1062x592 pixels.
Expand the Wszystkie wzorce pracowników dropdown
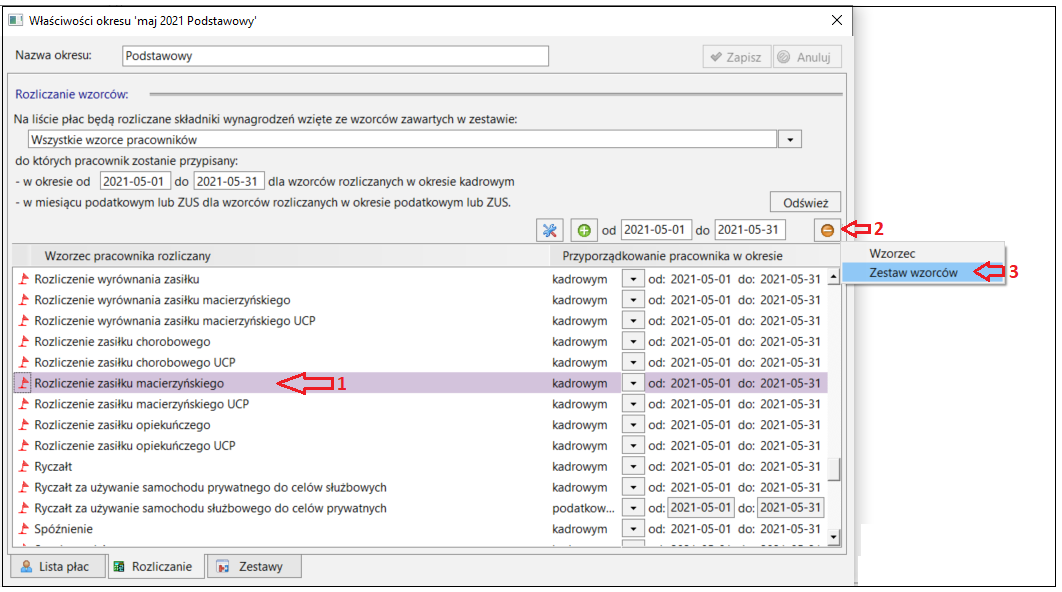pyautogui.click(x=790, y=140)
